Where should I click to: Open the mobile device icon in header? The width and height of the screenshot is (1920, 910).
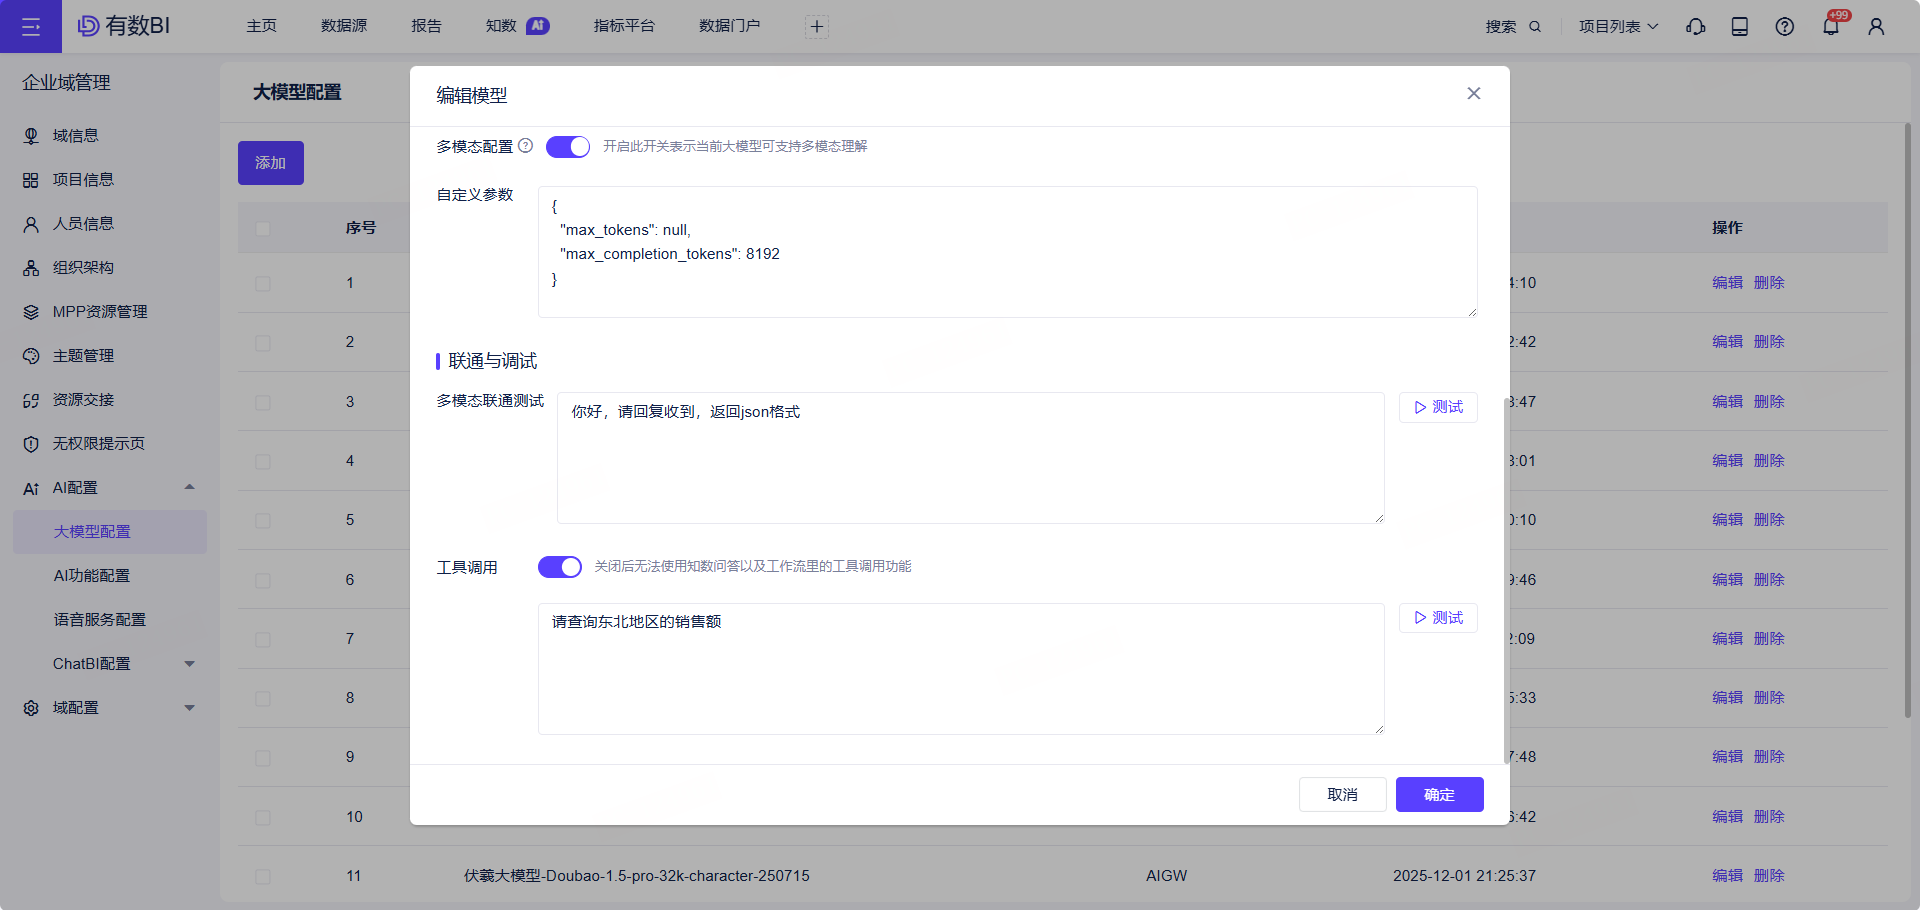(1740, 27)
